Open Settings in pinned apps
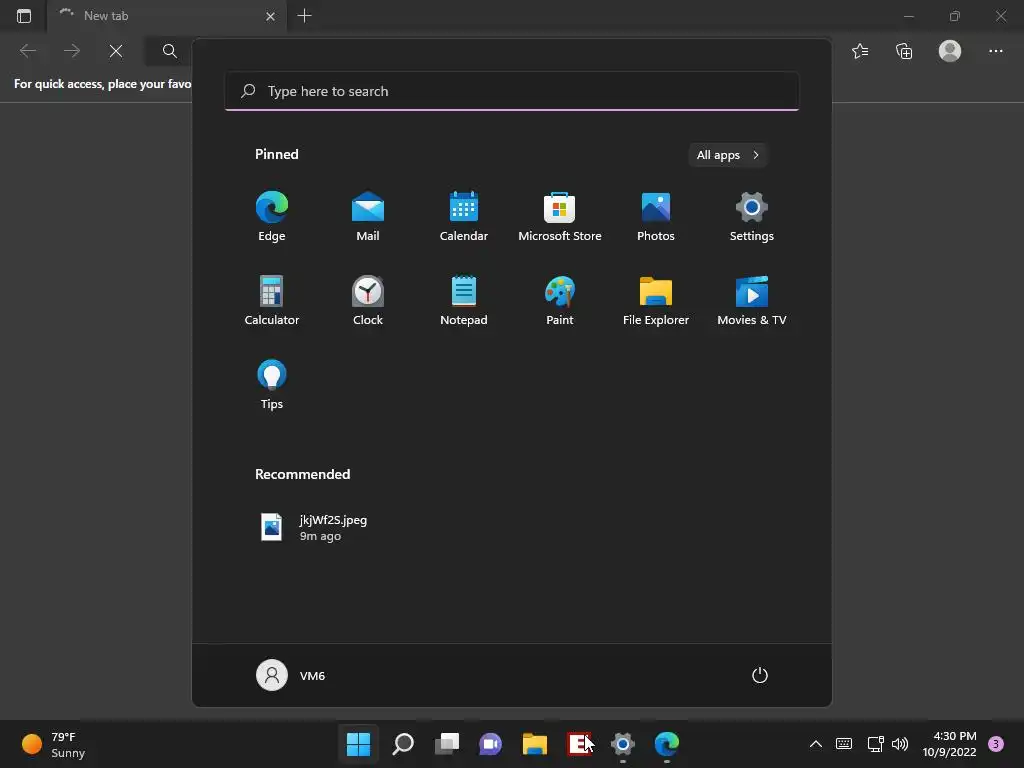 [752, 217]
